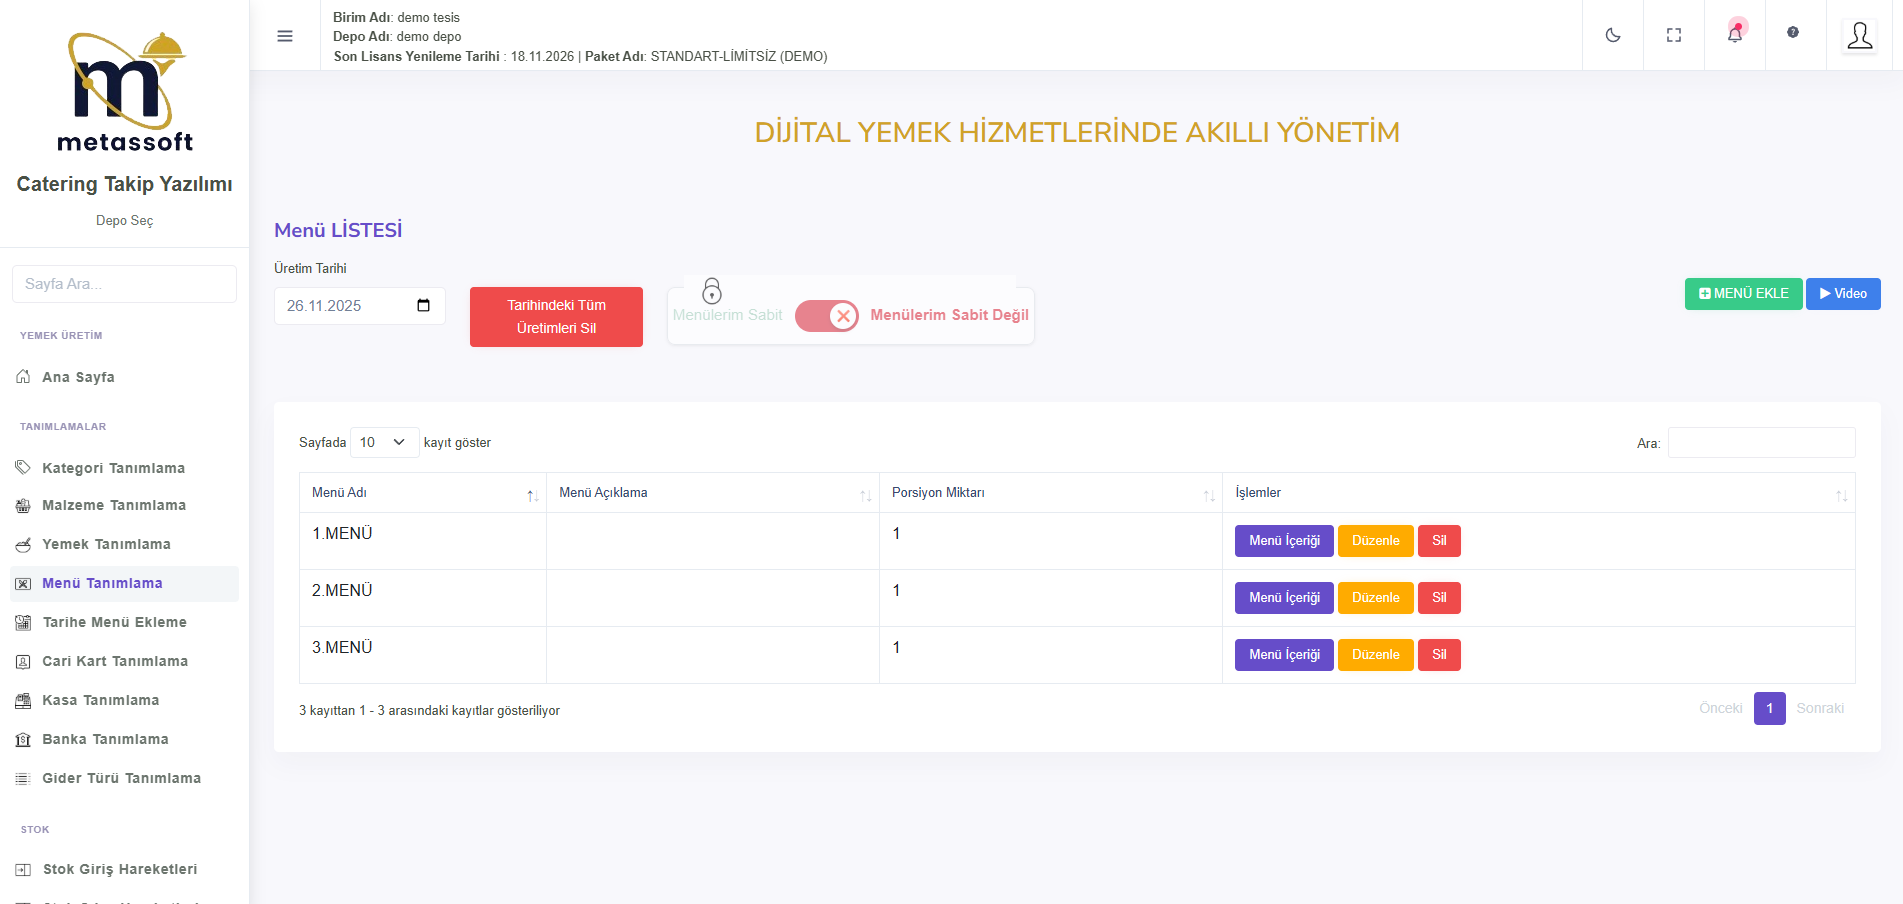The height and width of the screenshot is (904, 1903).
Task: Enter fullscreen using the expand icon
Action: point(1673,36)
